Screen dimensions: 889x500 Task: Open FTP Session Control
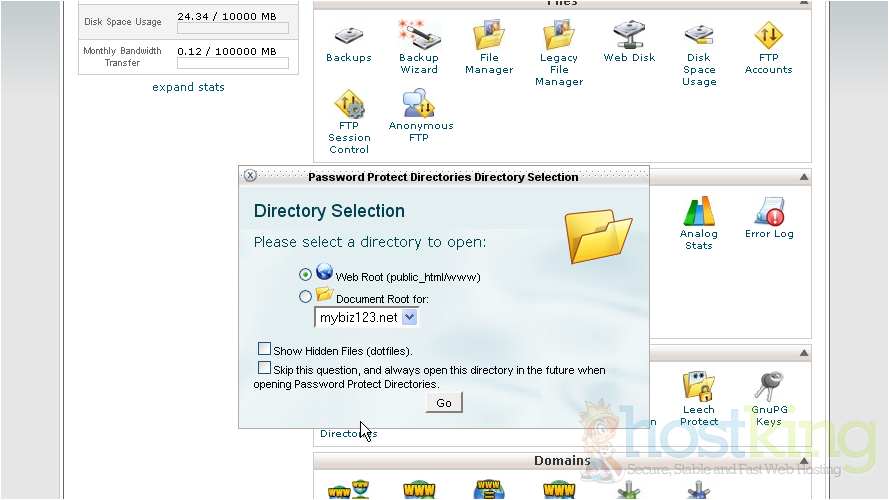coord(349,122)
